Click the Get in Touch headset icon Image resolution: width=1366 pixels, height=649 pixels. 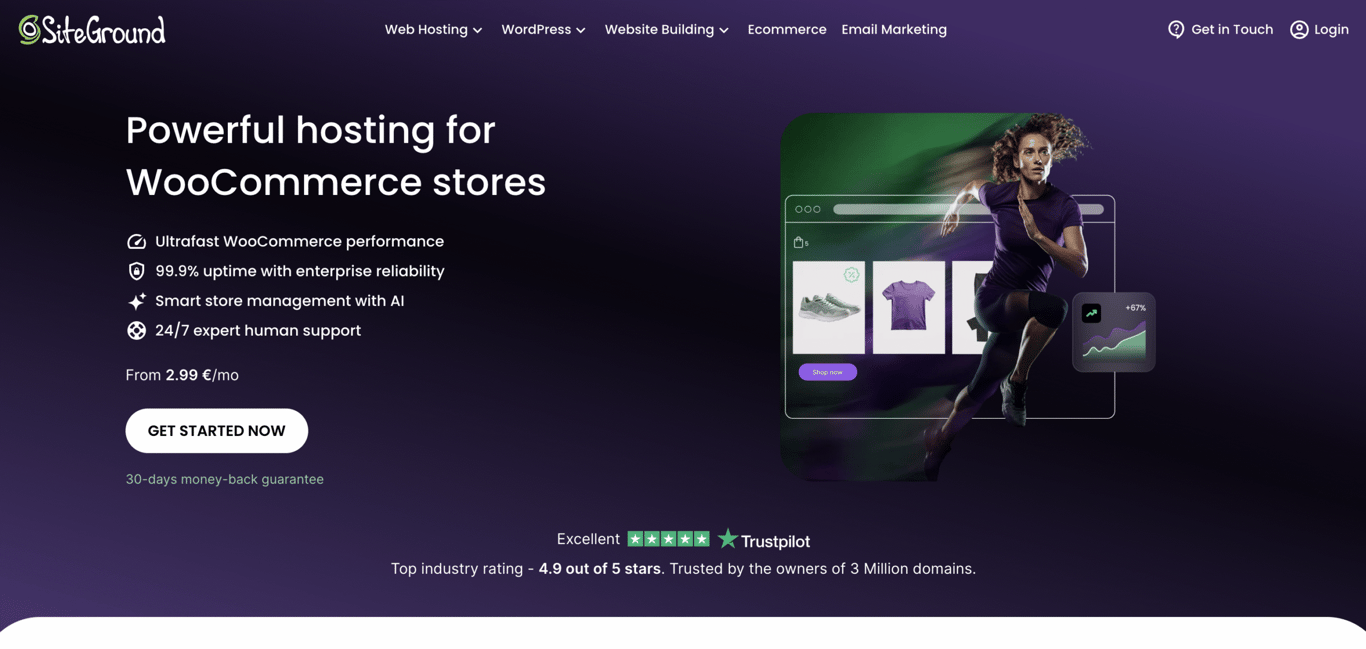(1176, 29)
